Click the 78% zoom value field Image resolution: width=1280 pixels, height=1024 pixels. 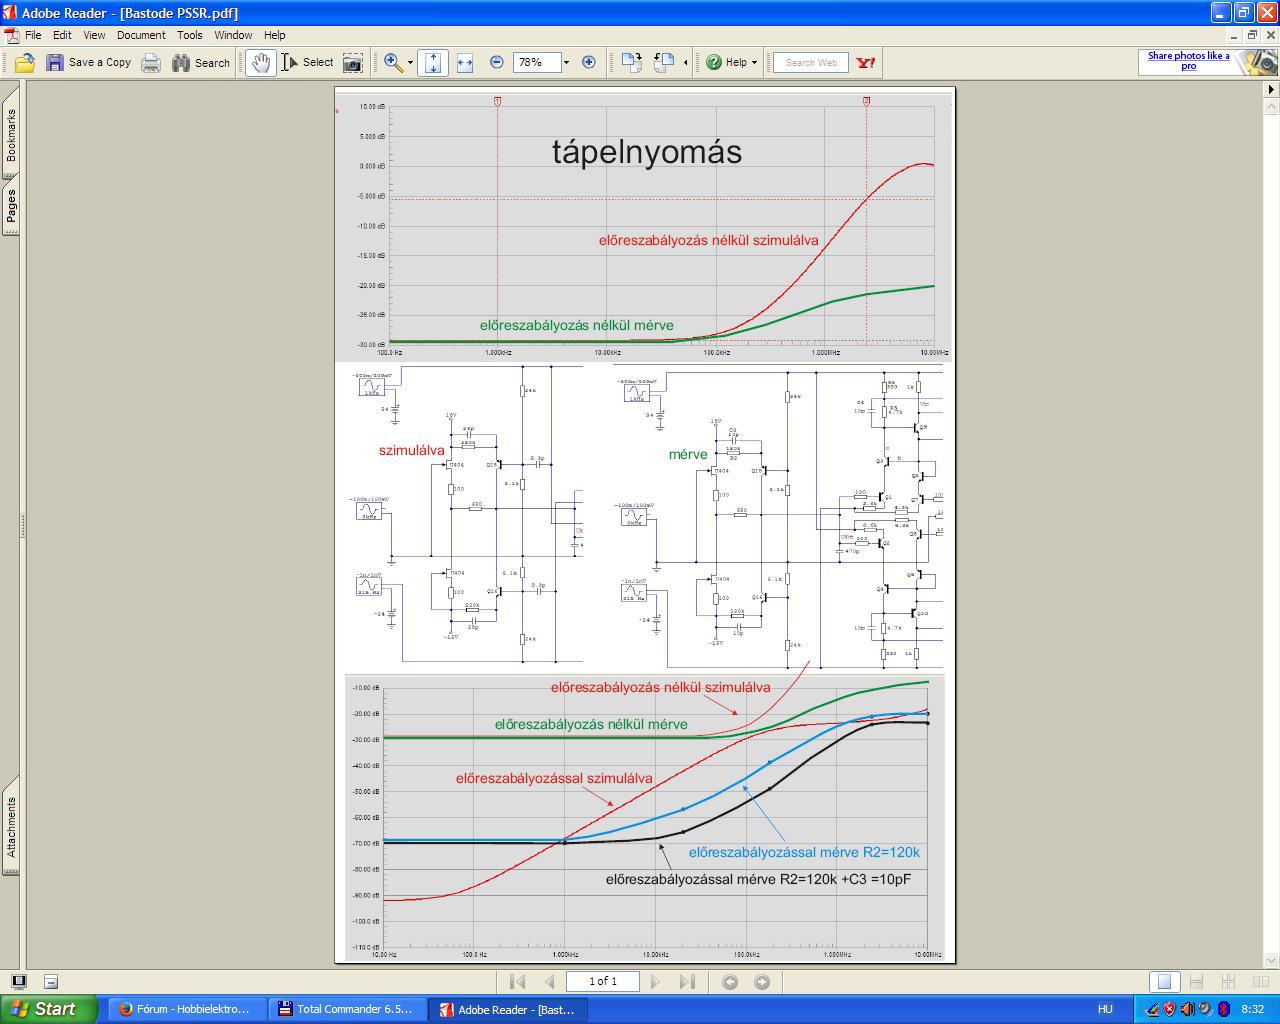(536, 62)
